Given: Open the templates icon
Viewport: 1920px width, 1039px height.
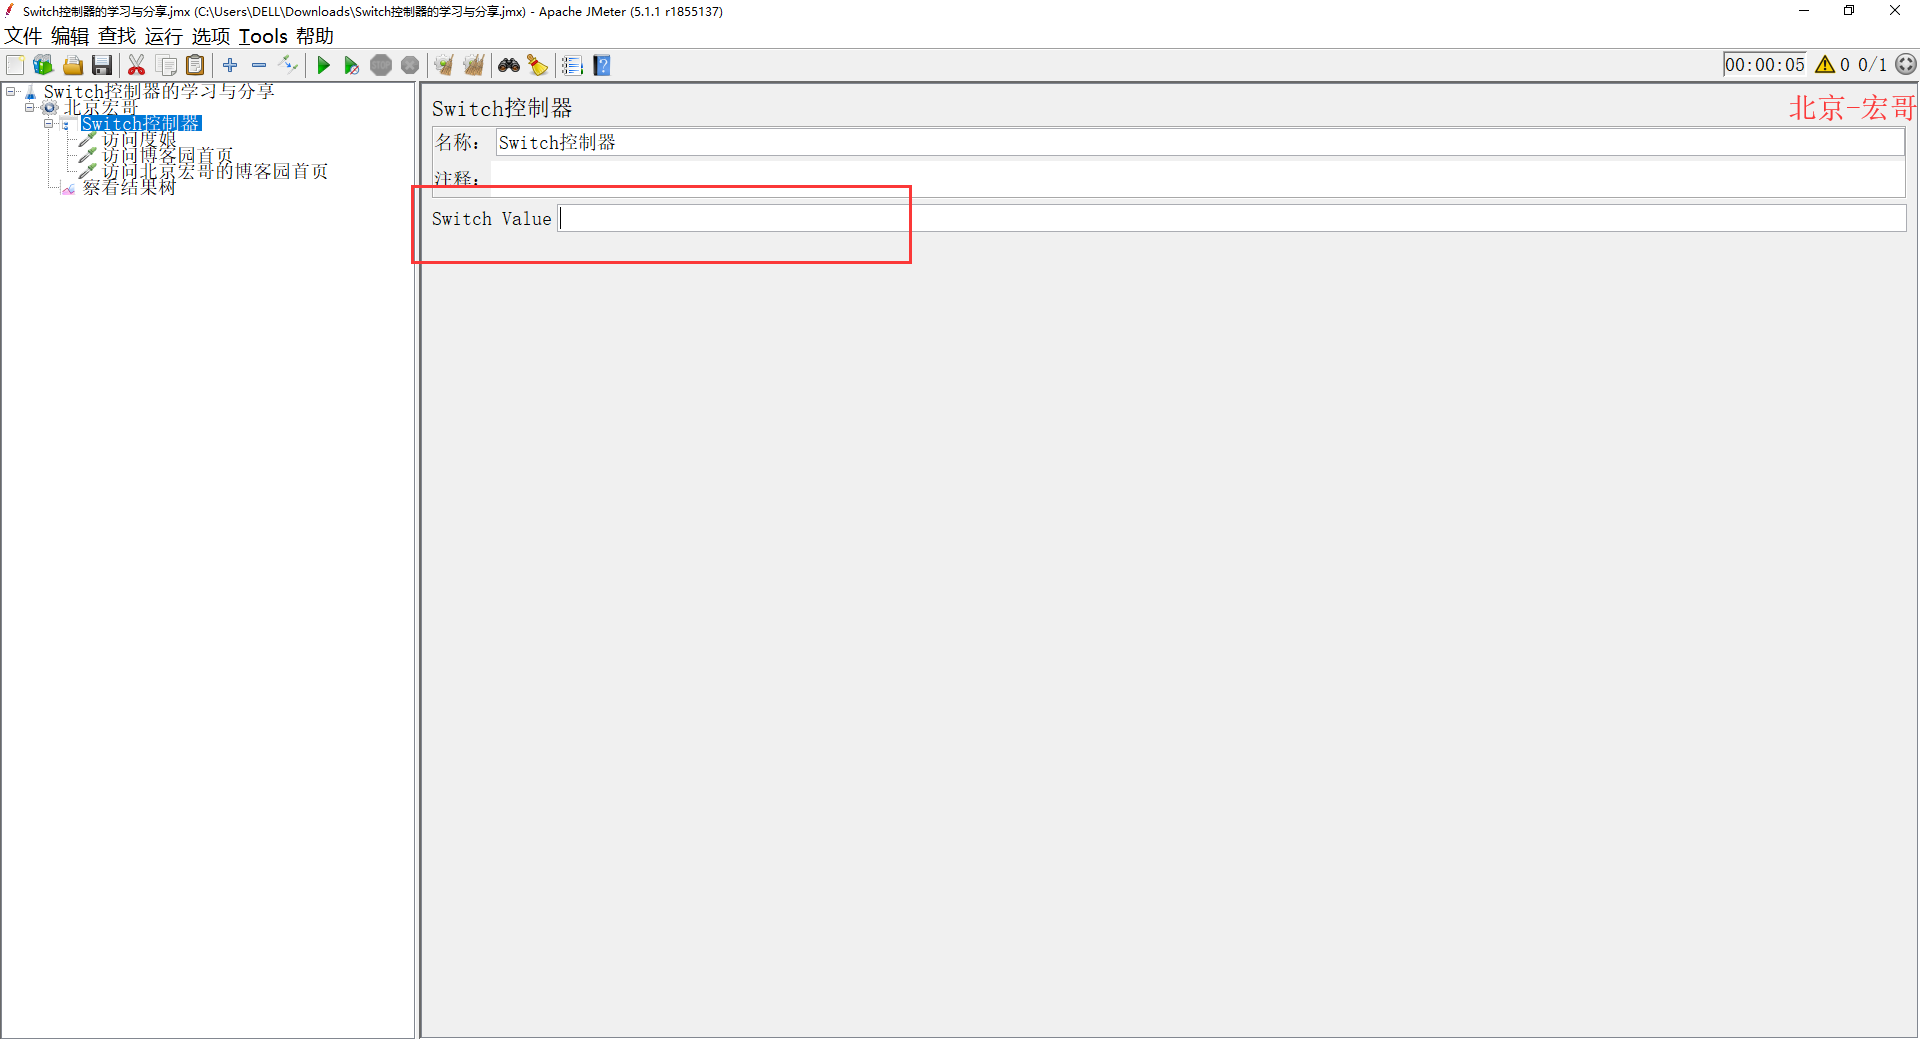Looking at the screenshot, I should click(x=43, y=65).
